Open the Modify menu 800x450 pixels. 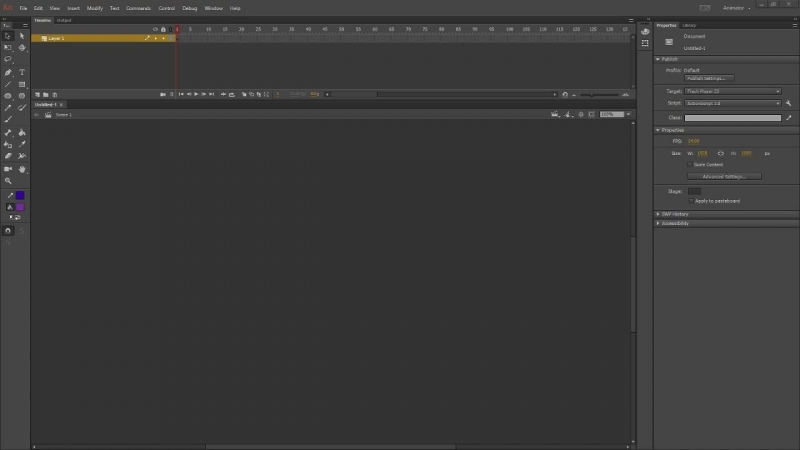tap(94, 8)
